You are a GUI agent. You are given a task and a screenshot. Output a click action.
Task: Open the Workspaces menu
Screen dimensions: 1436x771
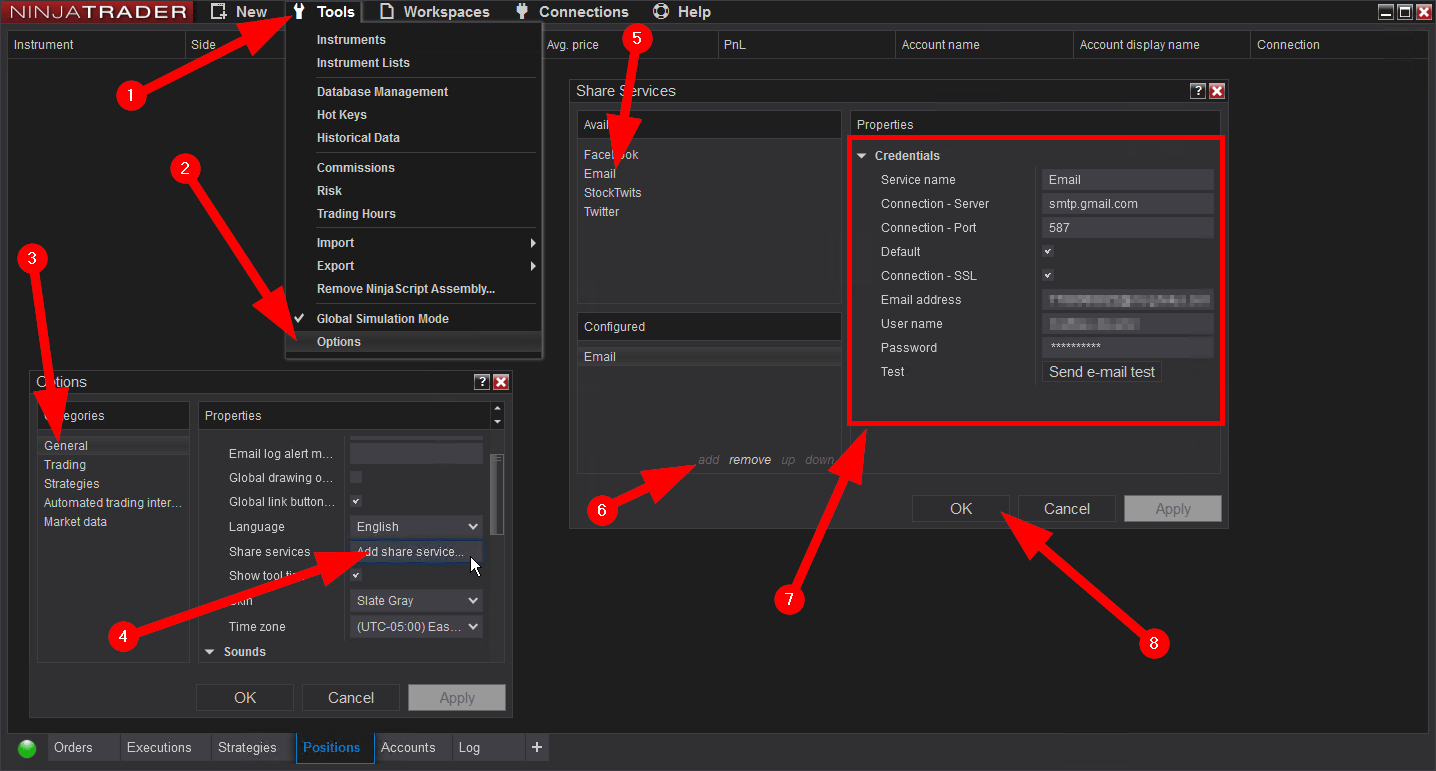click(434, 12)
